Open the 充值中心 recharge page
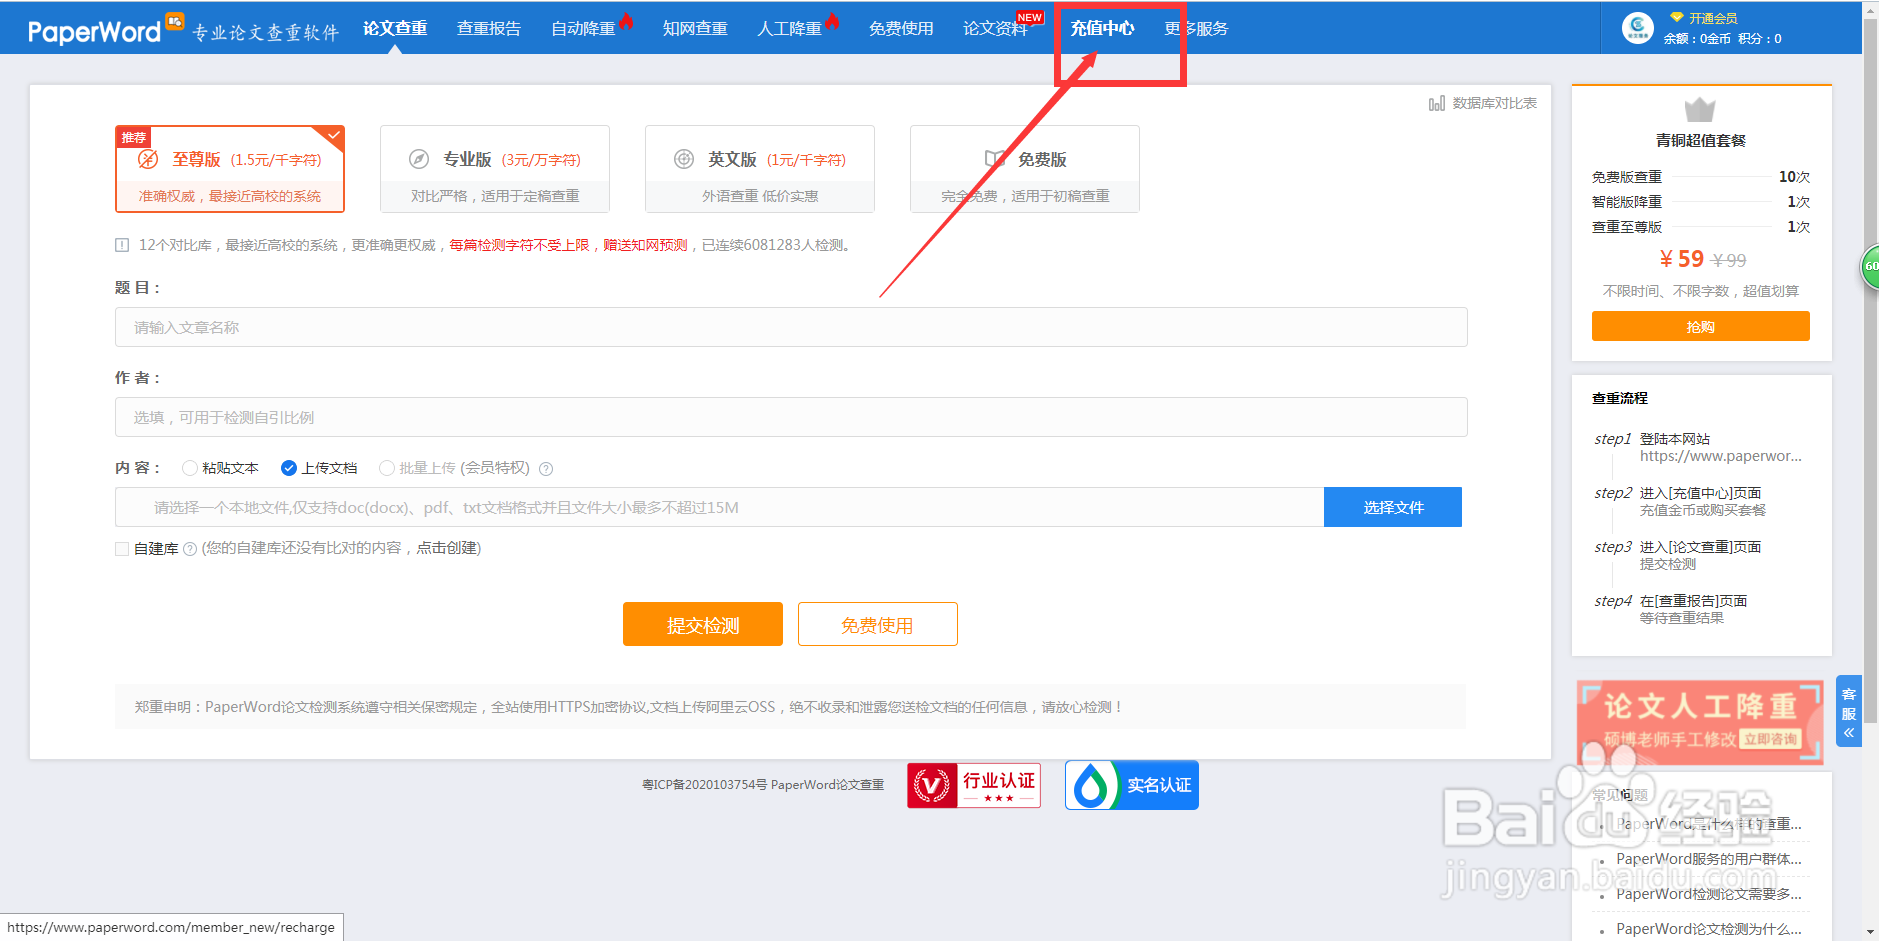The image size is (1879, 941). (x=1102, y=28)
